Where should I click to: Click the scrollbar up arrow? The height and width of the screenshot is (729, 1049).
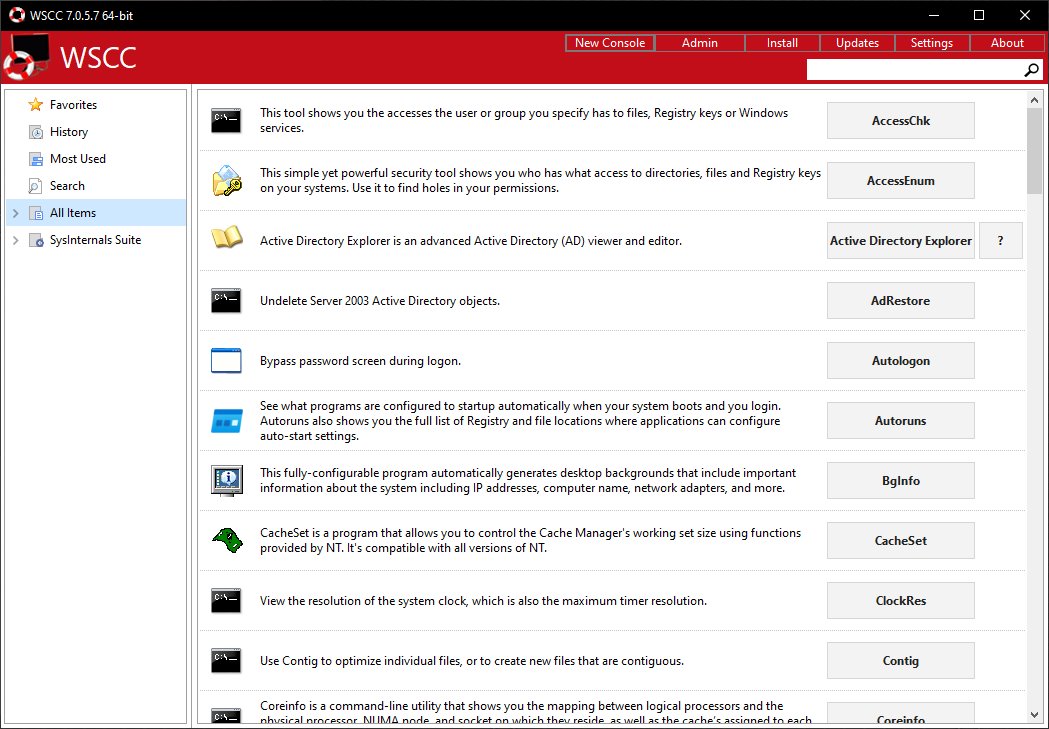click(x=1034, y=100)
